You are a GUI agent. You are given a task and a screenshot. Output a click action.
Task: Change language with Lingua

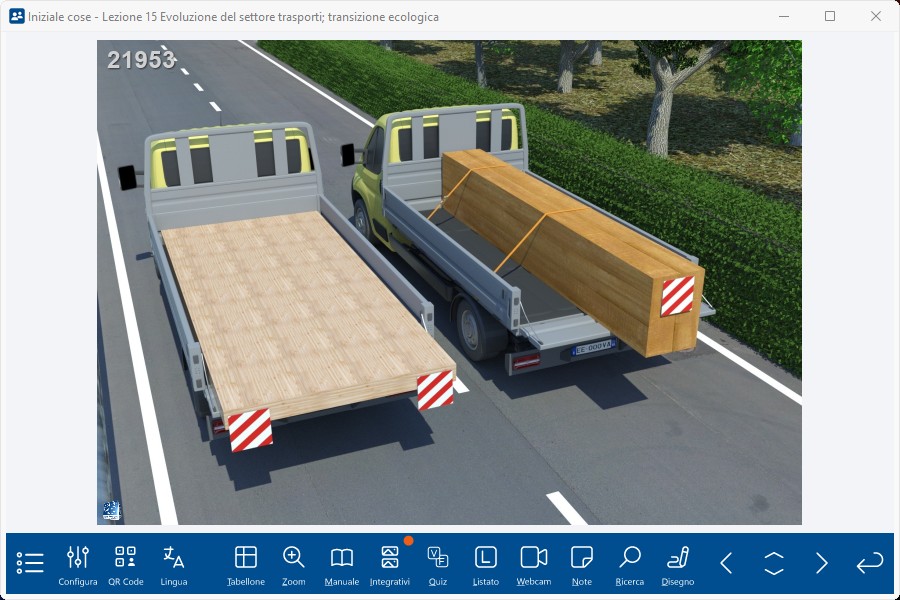[174, 564]
